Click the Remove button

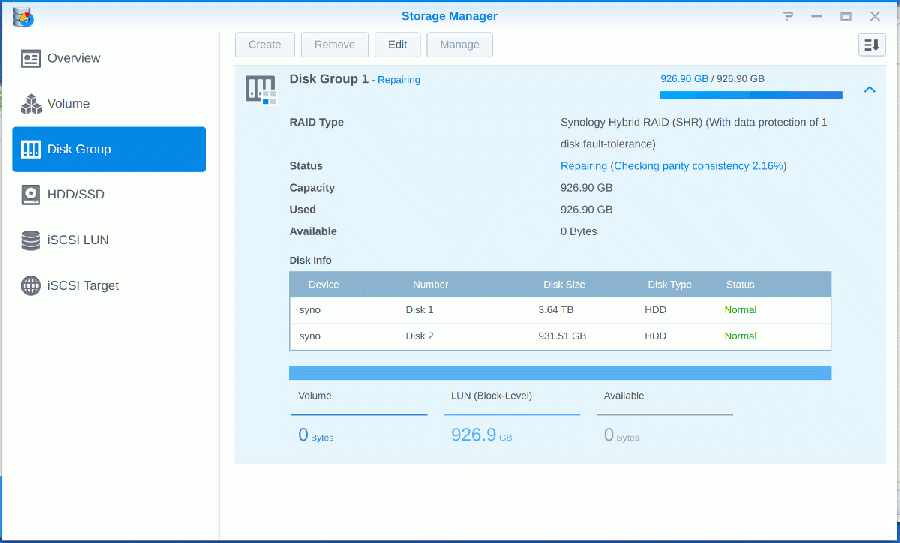pyautogui.click(x=335, y=45)
